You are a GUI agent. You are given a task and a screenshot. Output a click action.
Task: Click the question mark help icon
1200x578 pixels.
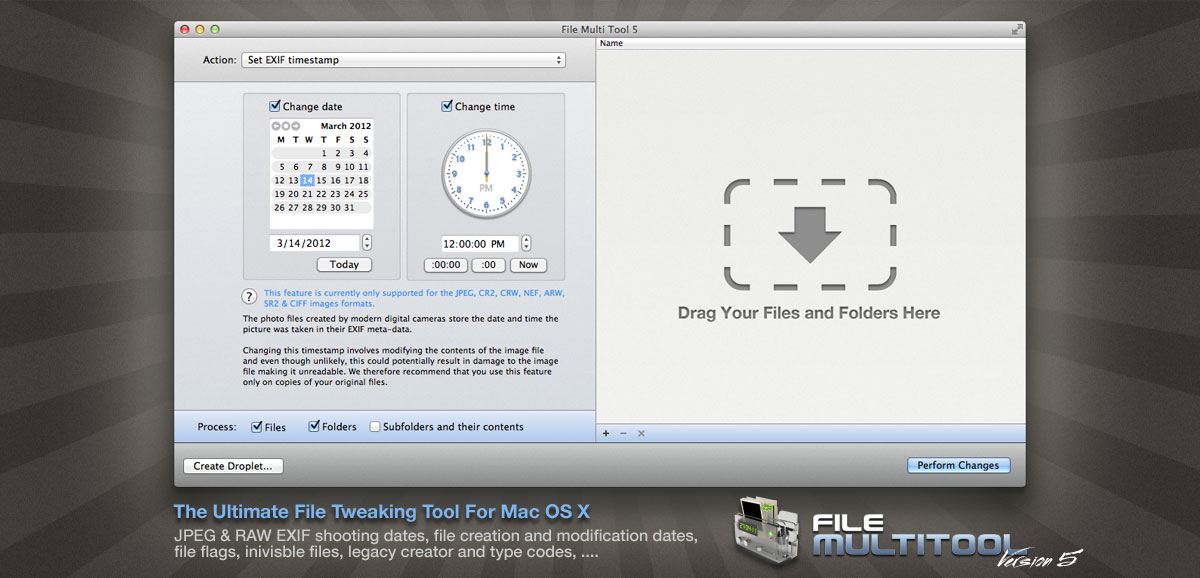coord(249,296)
